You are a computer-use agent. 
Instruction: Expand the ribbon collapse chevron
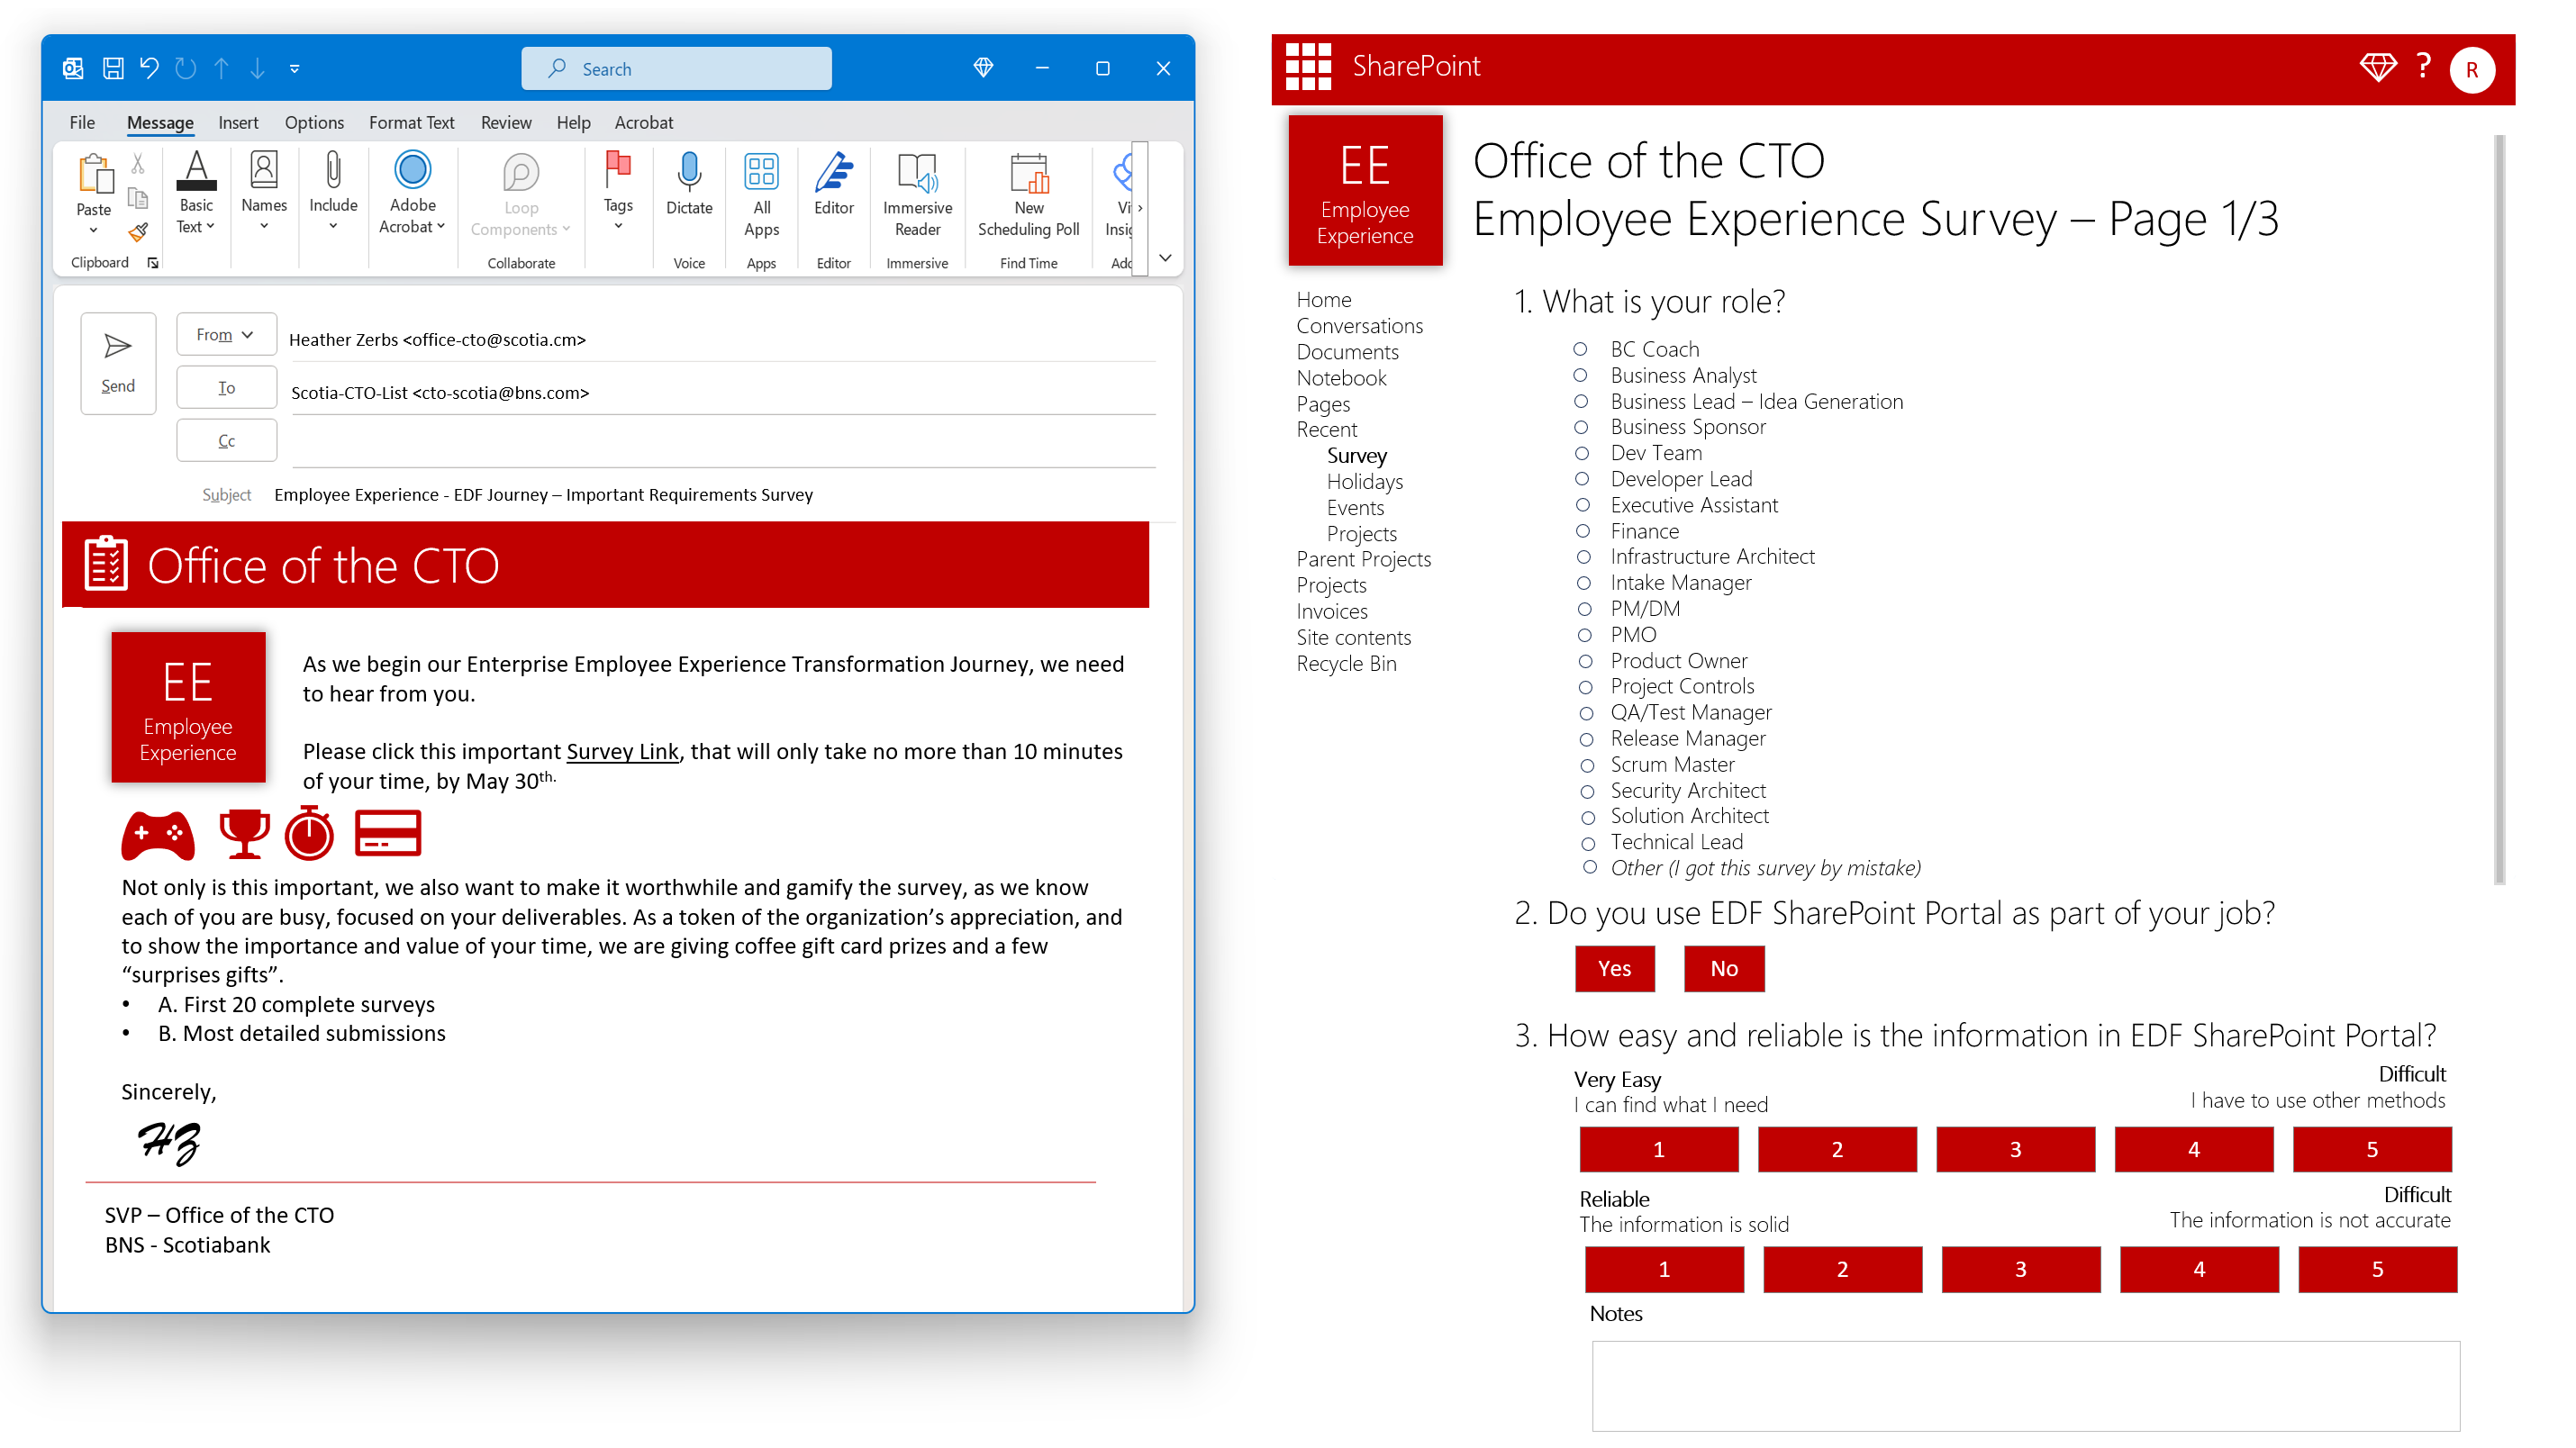pyautogui.click(x=1165, y=258)
